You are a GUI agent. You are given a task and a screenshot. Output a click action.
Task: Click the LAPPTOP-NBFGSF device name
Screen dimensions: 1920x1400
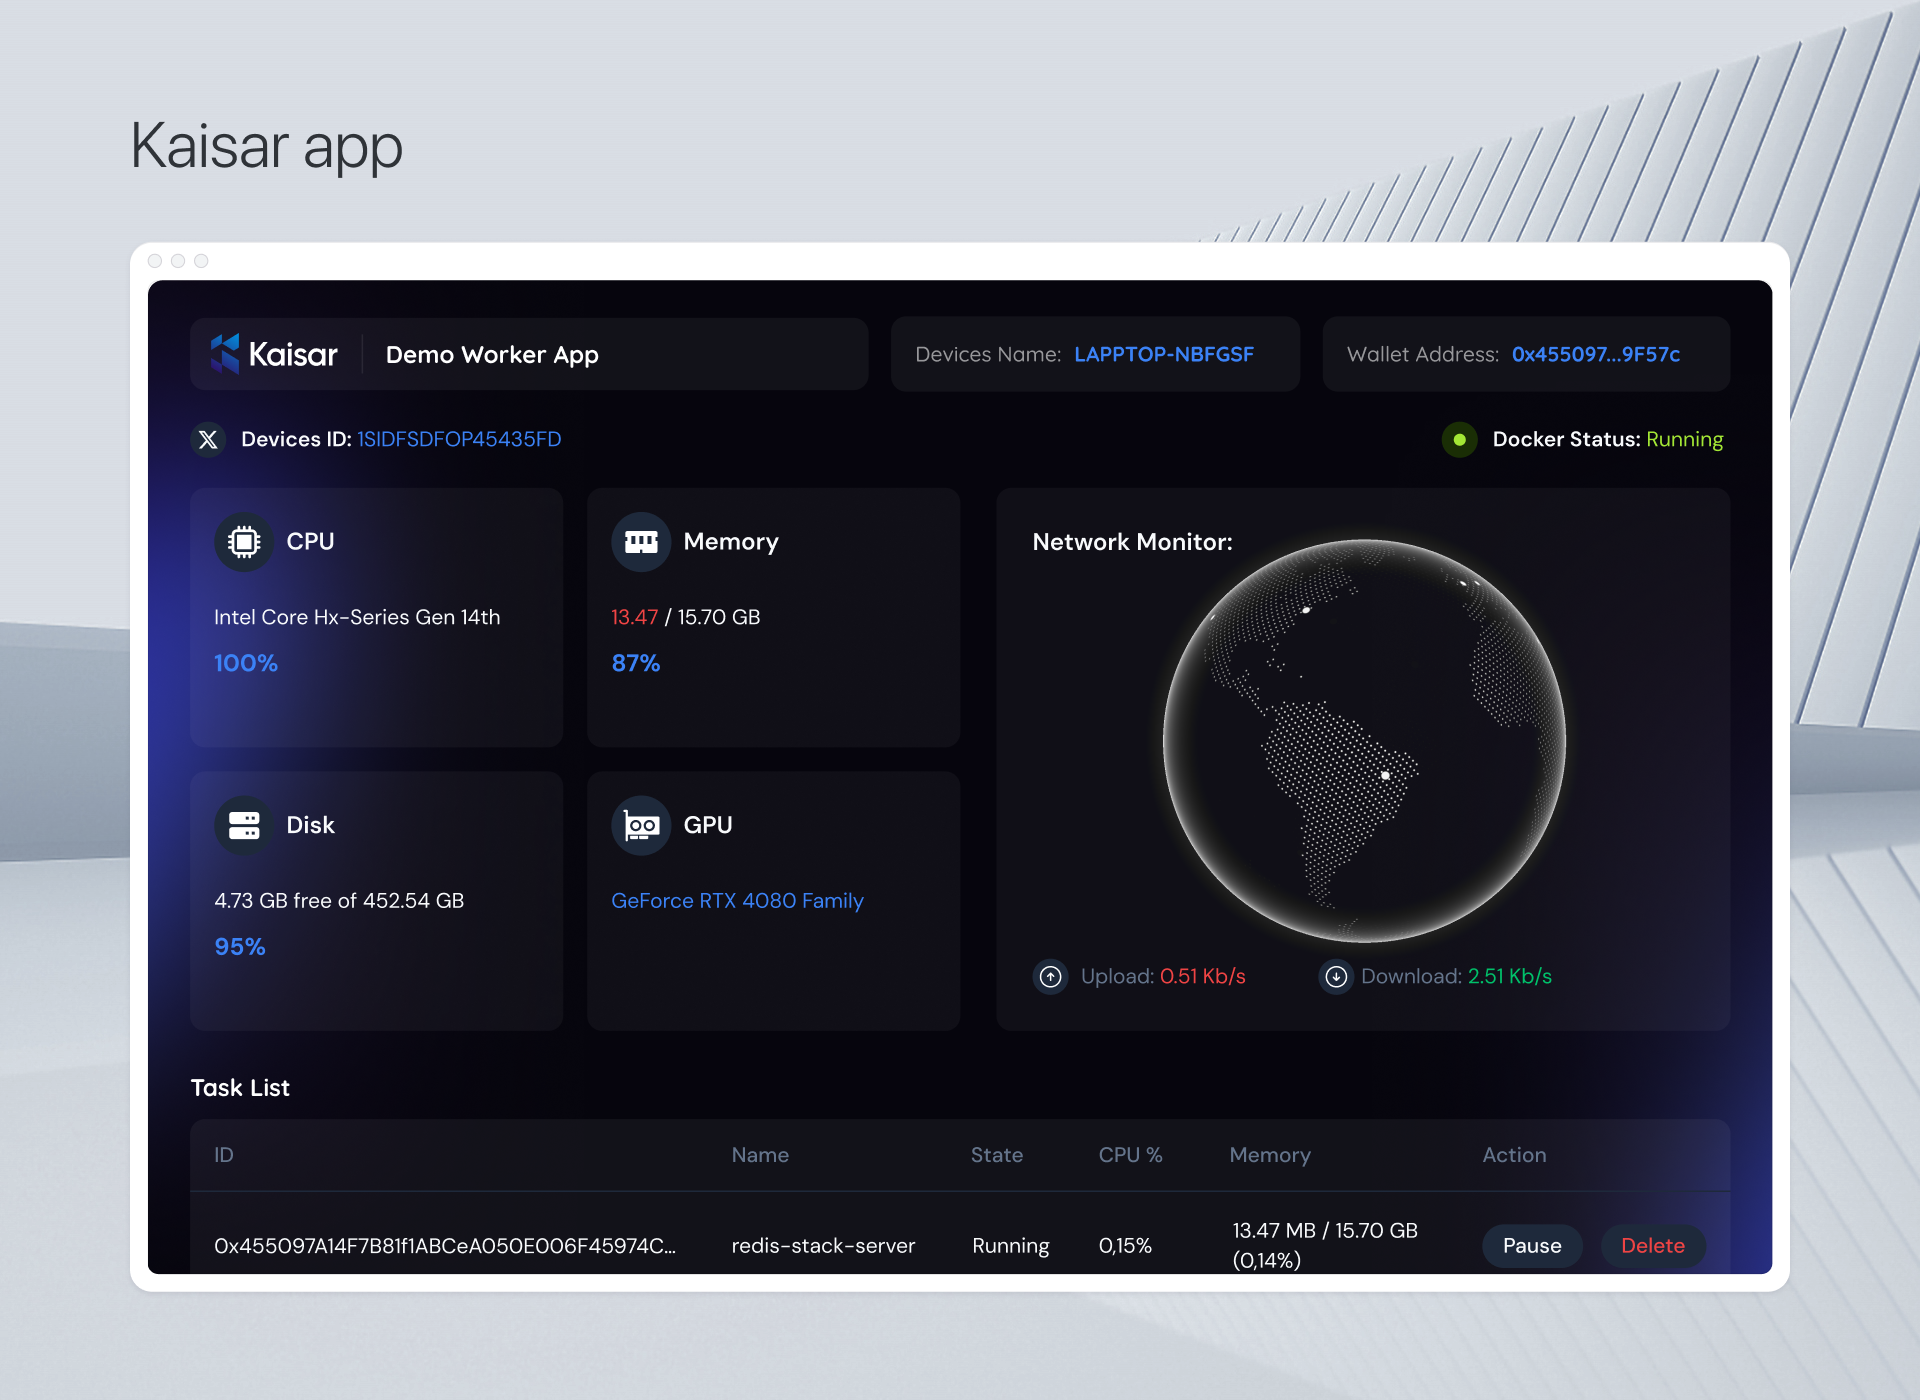pyautogui.click(x=1164, y=354)
